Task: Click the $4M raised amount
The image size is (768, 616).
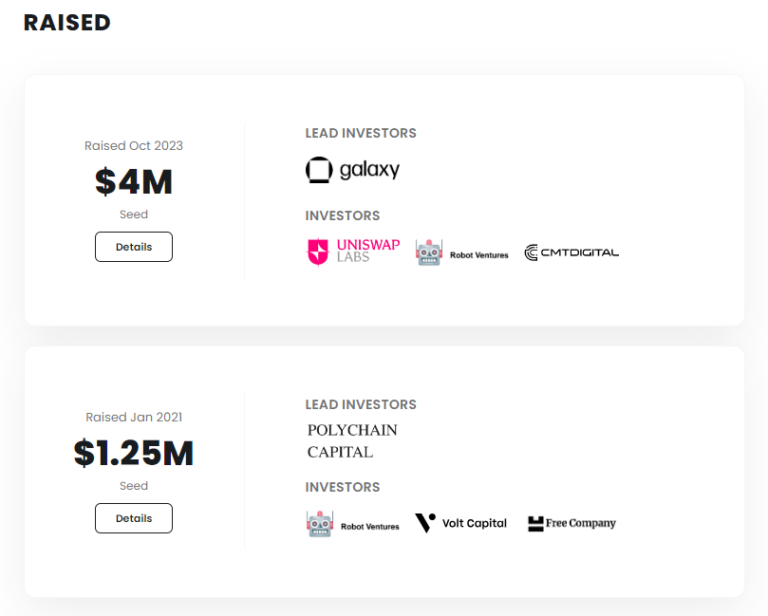Action: (x=134, y=182)
